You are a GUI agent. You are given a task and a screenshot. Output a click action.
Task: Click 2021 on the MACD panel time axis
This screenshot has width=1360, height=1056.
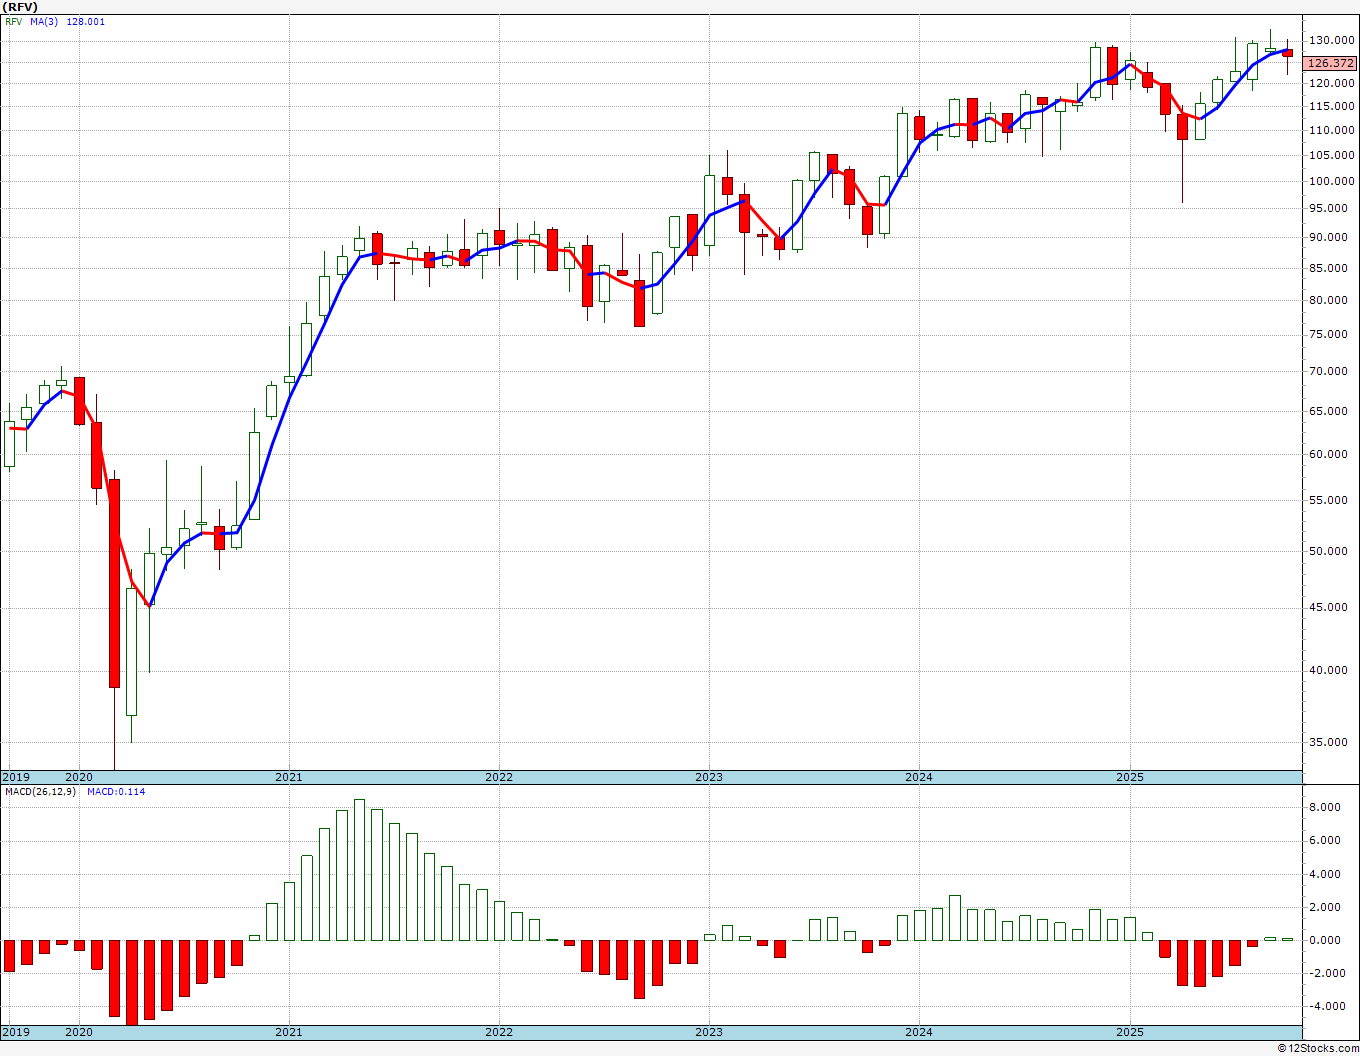(x=289, y=1032)
